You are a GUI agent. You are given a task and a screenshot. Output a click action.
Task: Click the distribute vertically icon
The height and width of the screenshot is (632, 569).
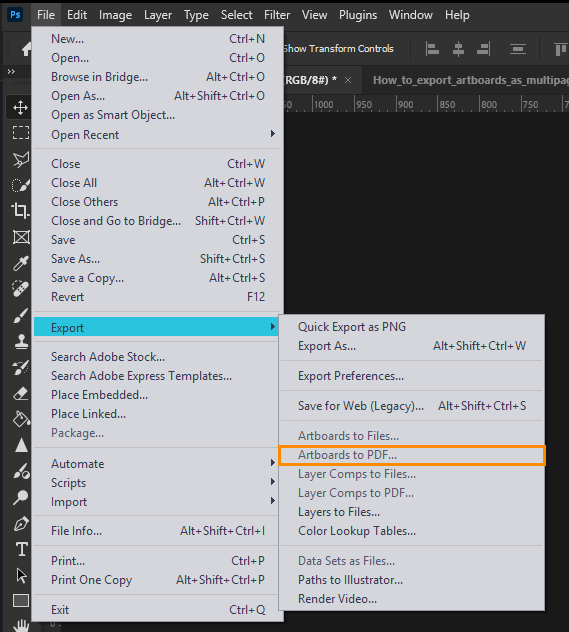click(x=518, y=49)
